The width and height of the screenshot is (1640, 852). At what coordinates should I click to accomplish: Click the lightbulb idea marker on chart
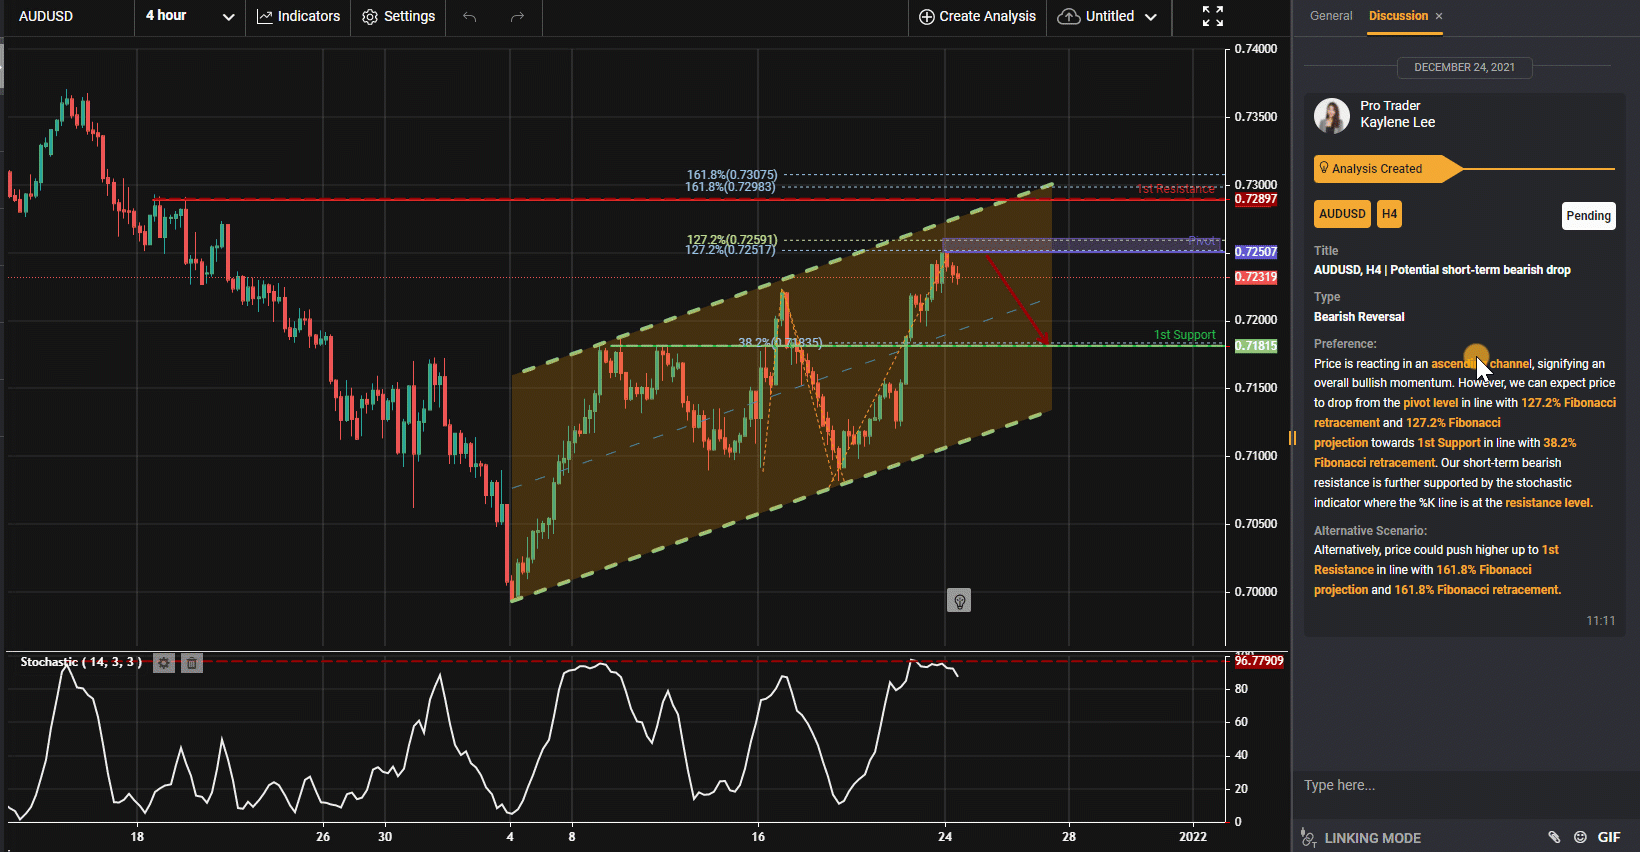pyautogui.click(x=959, y=600)
